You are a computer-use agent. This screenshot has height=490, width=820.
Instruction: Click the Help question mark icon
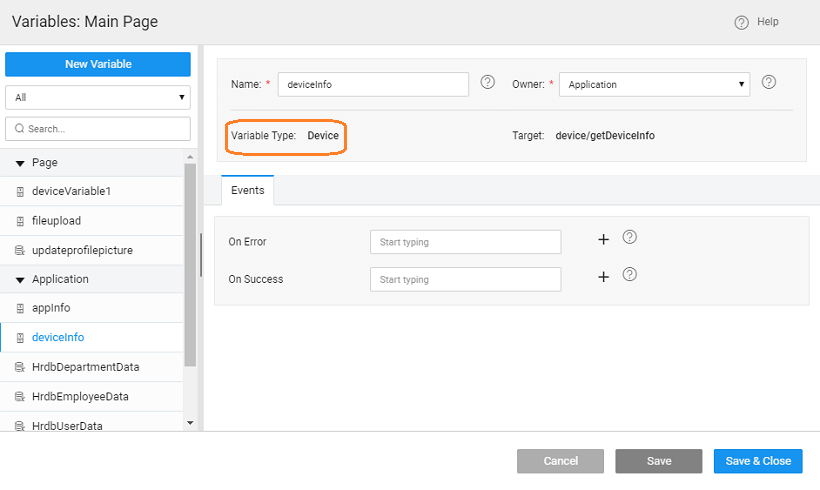pyautogui.click(x=741, y=22)
